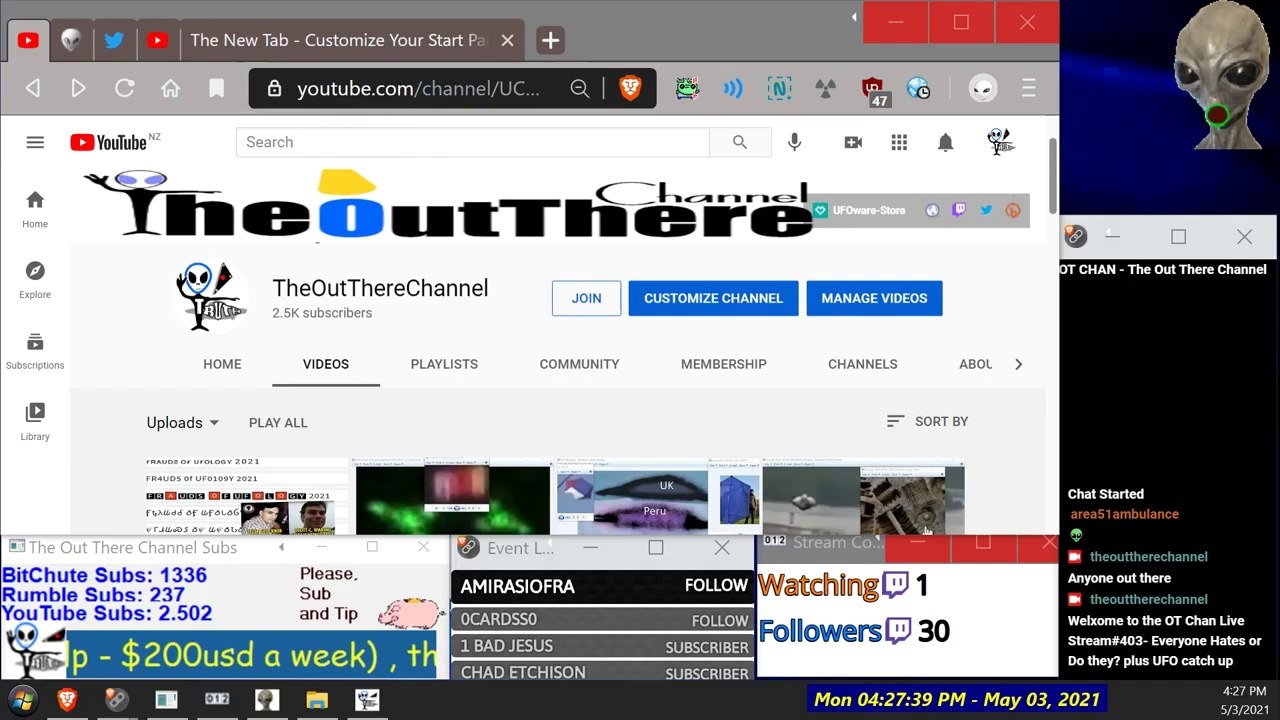Open the browser home page

(170, 89)
